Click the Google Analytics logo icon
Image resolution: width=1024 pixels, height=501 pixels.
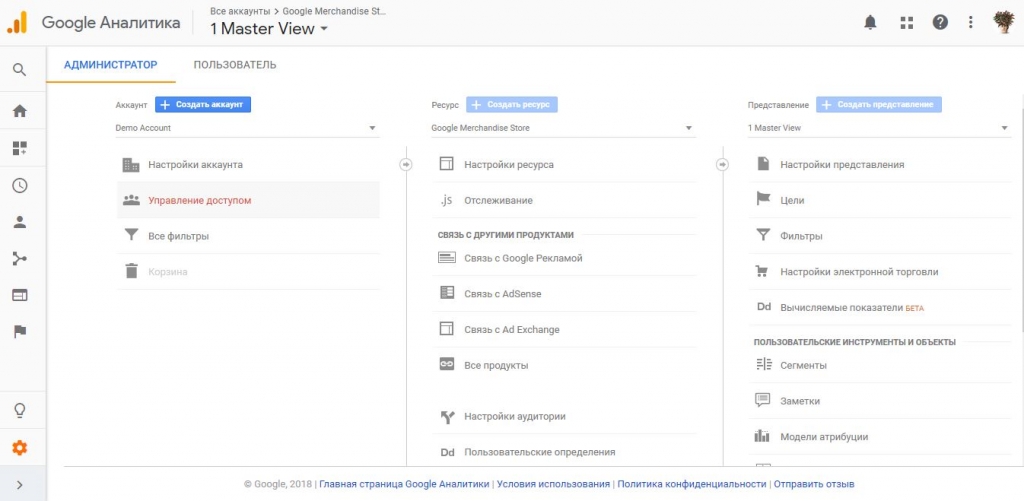[x=18, y=23]
